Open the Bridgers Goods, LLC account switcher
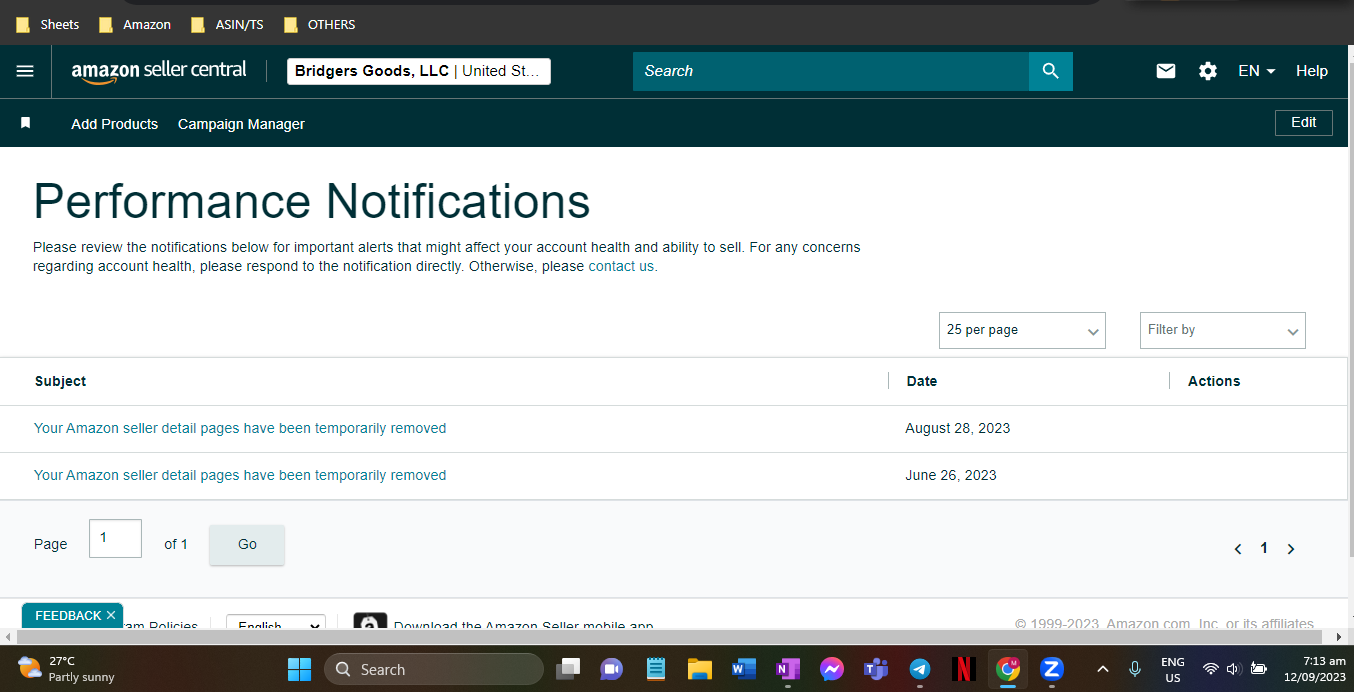Viewport: 1354px width, 692px height. coord(419,71)
